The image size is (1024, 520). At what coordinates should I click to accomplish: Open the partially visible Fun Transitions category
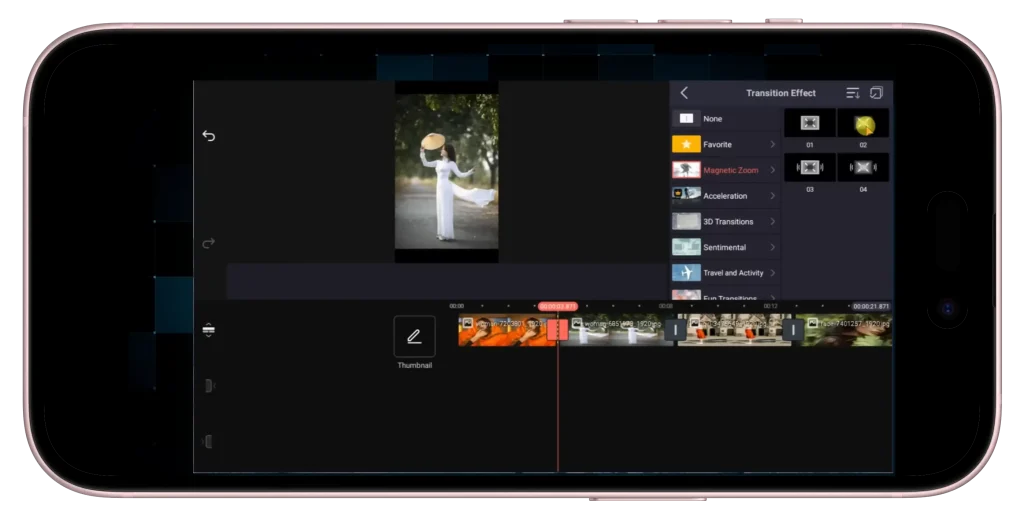[726, 295]
